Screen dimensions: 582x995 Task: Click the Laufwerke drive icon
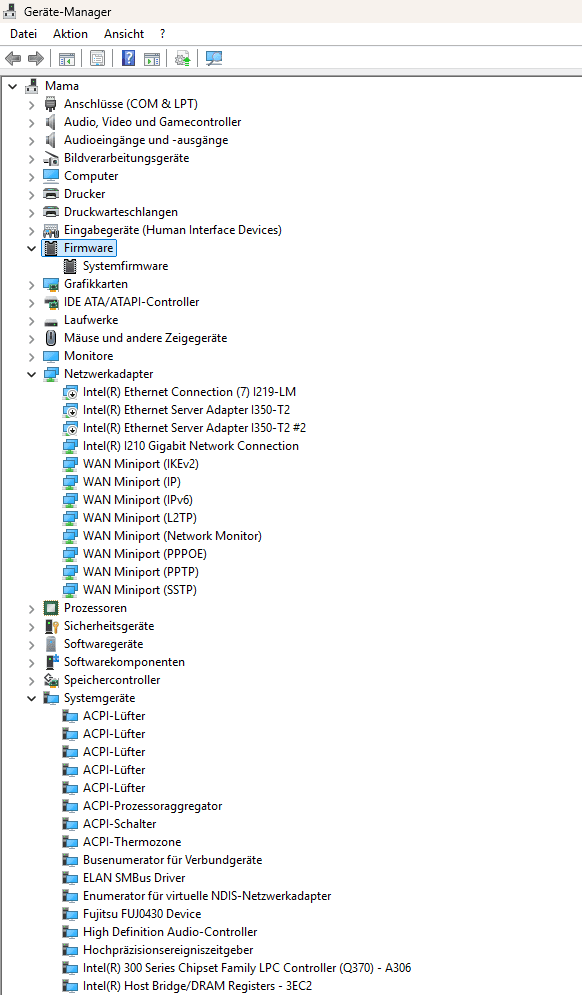point(51,321)
